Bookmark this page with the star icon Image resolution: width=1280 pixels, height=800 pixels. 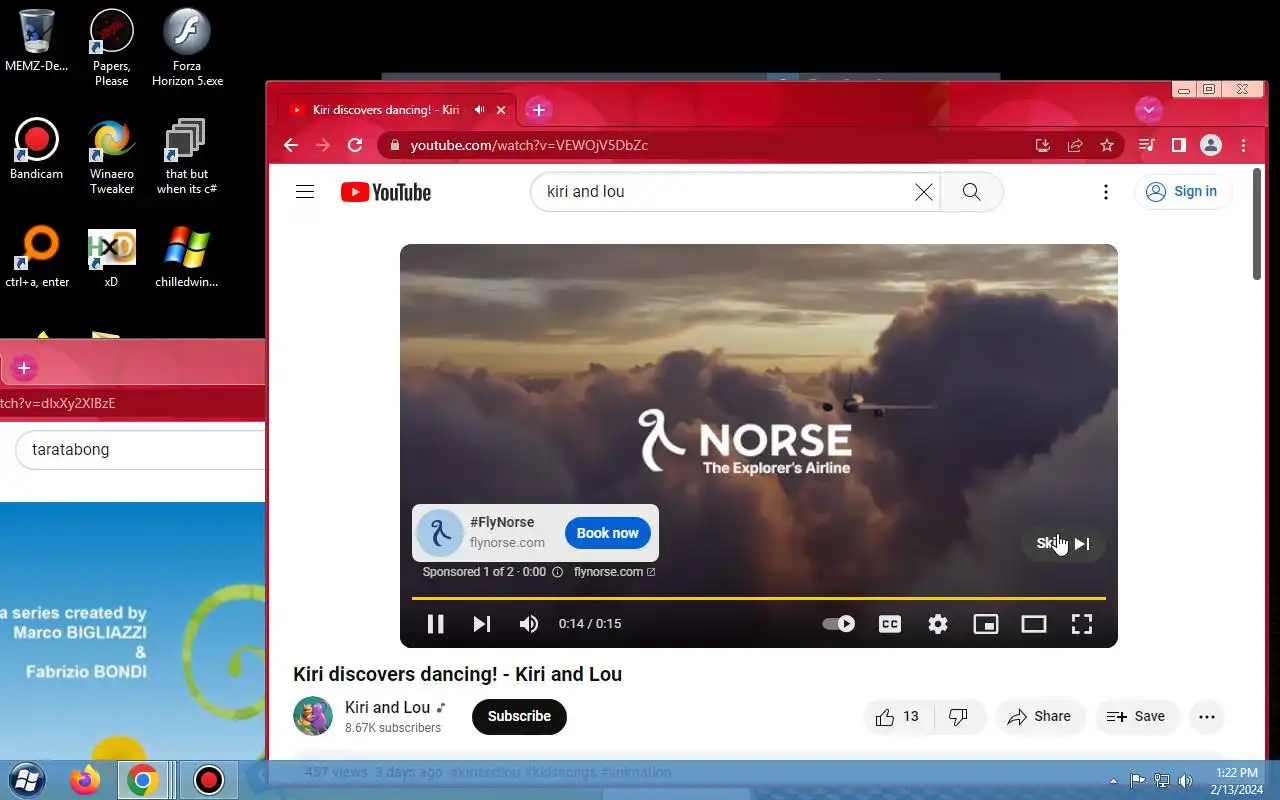pos(1107,145)
